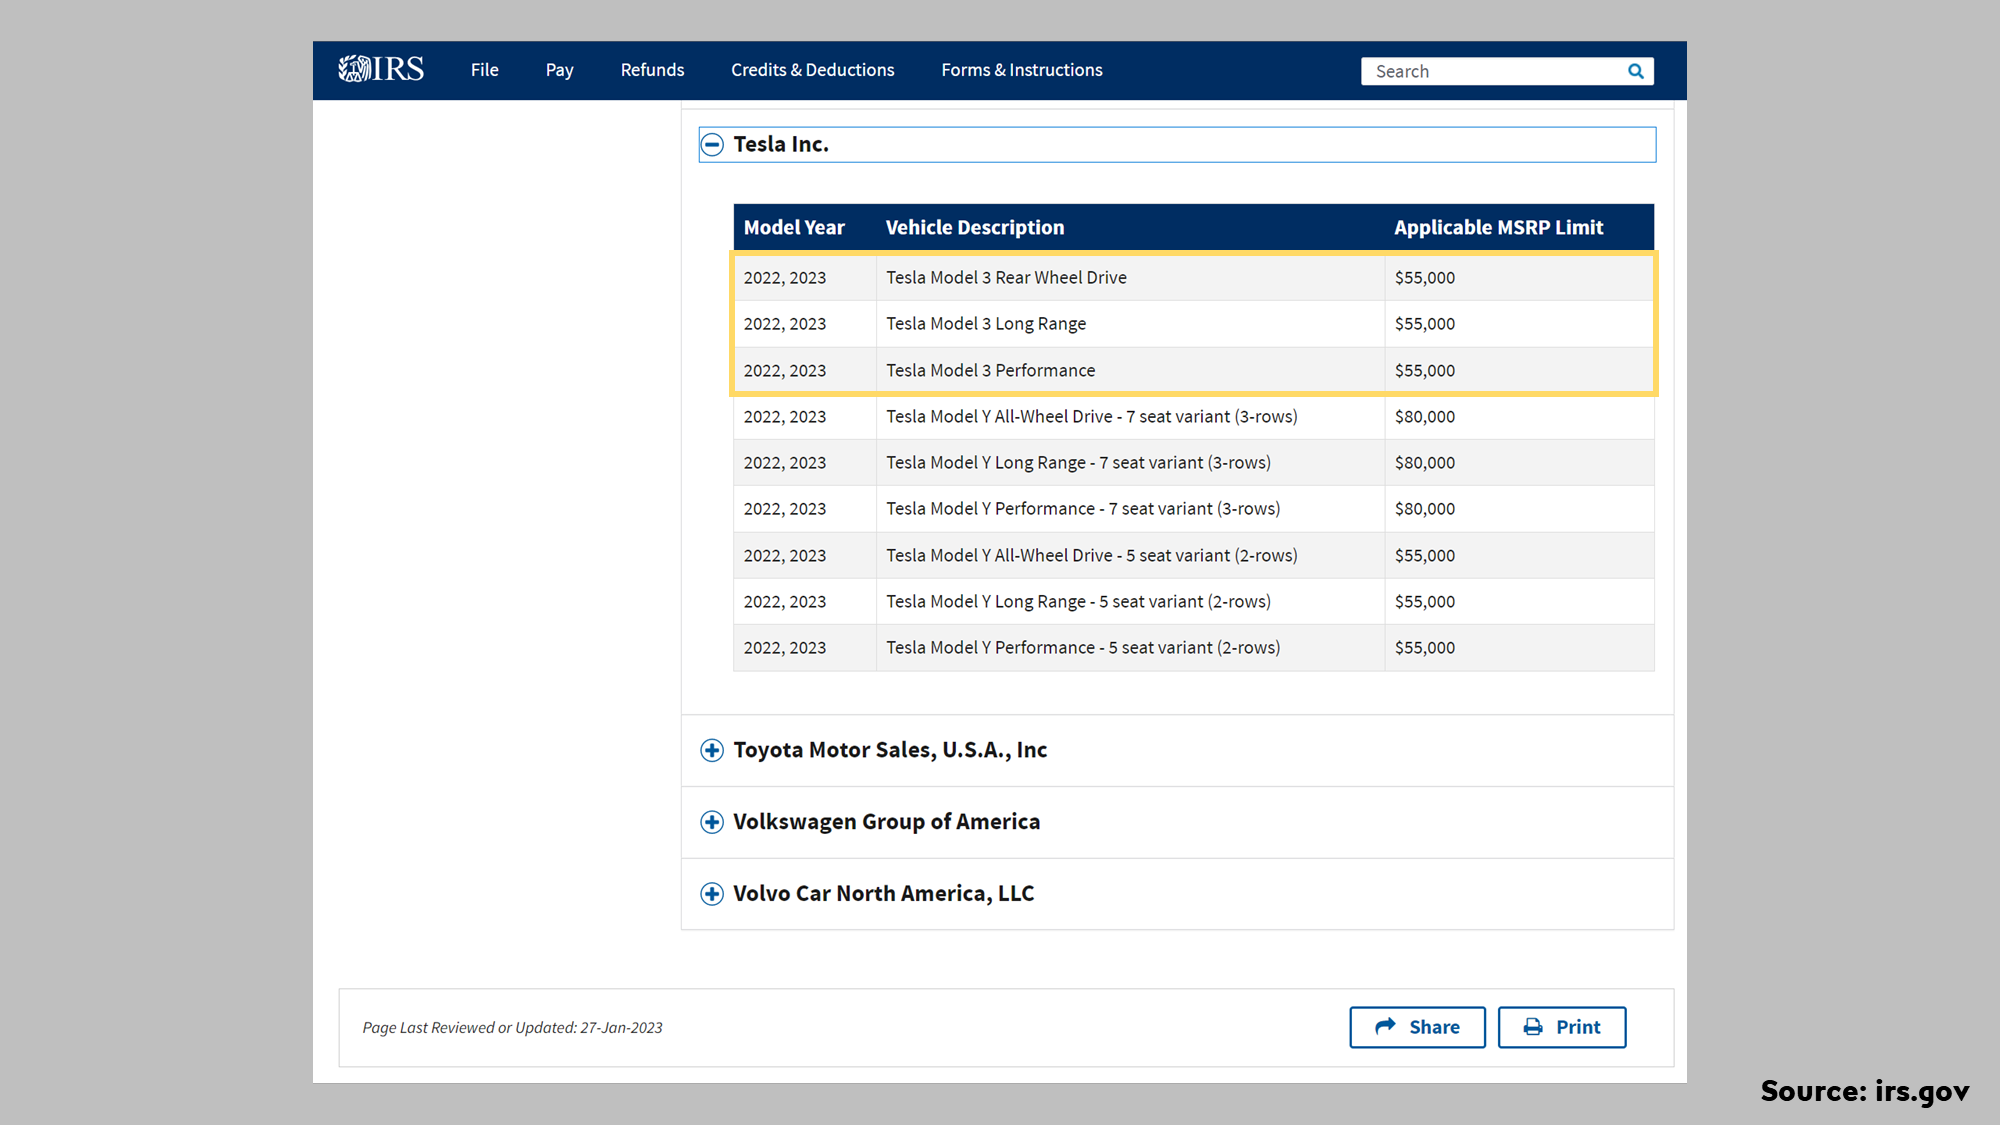Open the File menu

pos(485,70)
